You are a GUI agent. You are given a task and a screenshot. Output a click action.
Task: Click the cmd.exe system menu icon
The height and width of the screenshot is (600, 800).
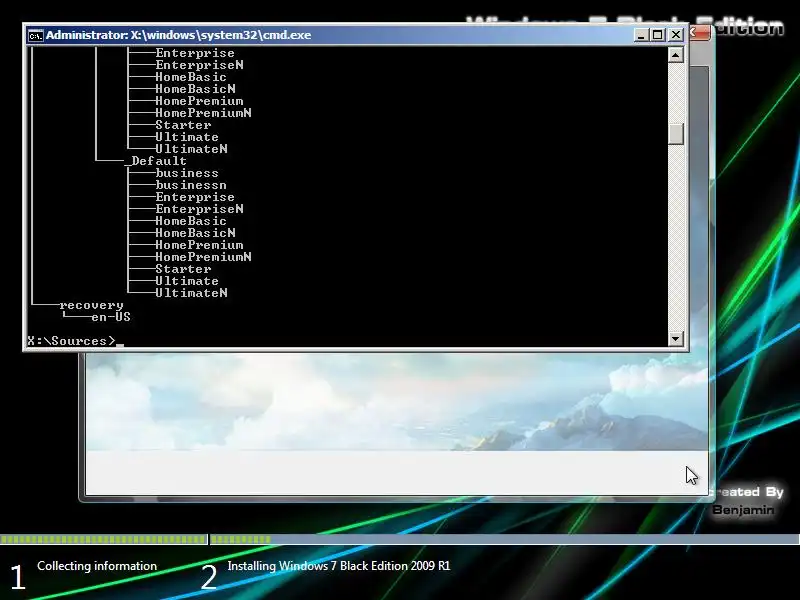tap(35, 35)
